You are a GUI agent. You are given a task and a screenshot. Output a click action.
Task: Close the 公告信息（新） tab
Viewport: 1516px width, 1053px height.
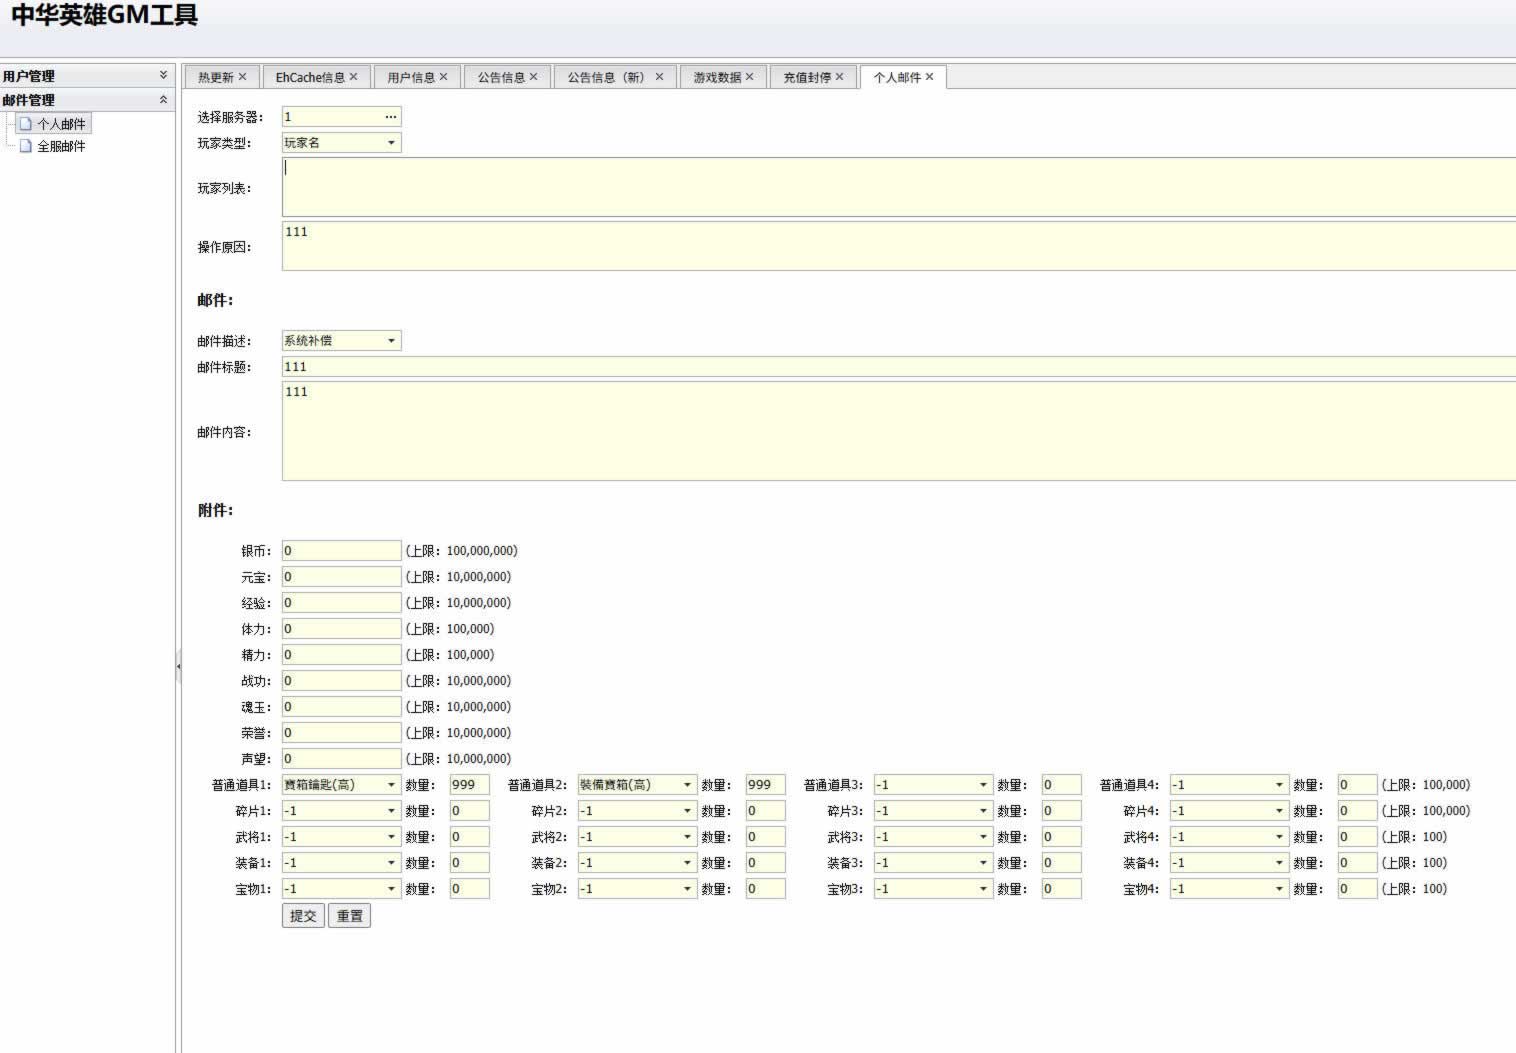click(659, 77)
